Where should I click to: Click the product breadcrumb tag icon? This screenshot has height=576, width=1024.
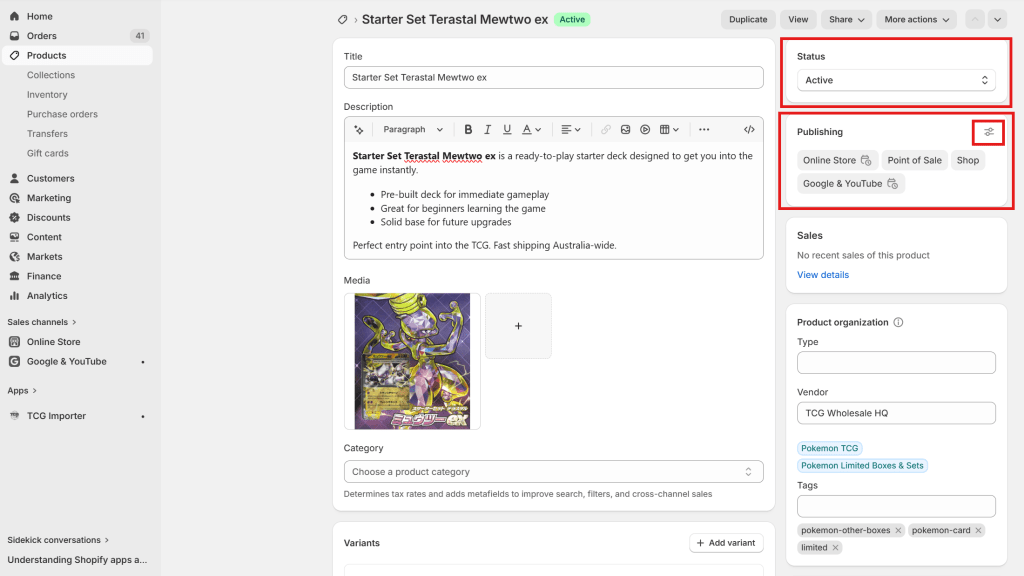(x=343, y=20)
